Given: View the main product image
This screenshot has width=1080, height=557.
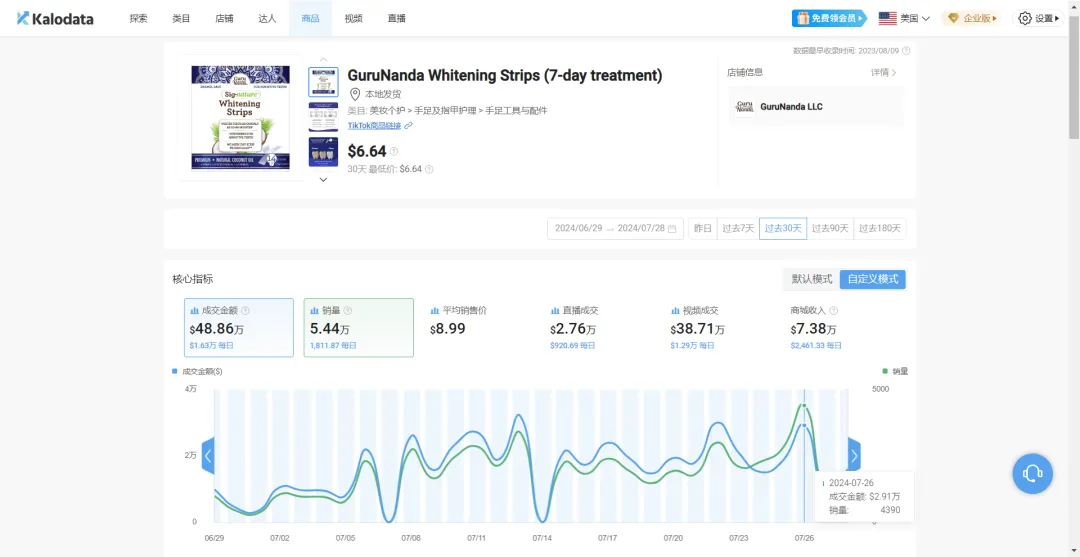Looking at the screenshot, I should tap(240, 118).
